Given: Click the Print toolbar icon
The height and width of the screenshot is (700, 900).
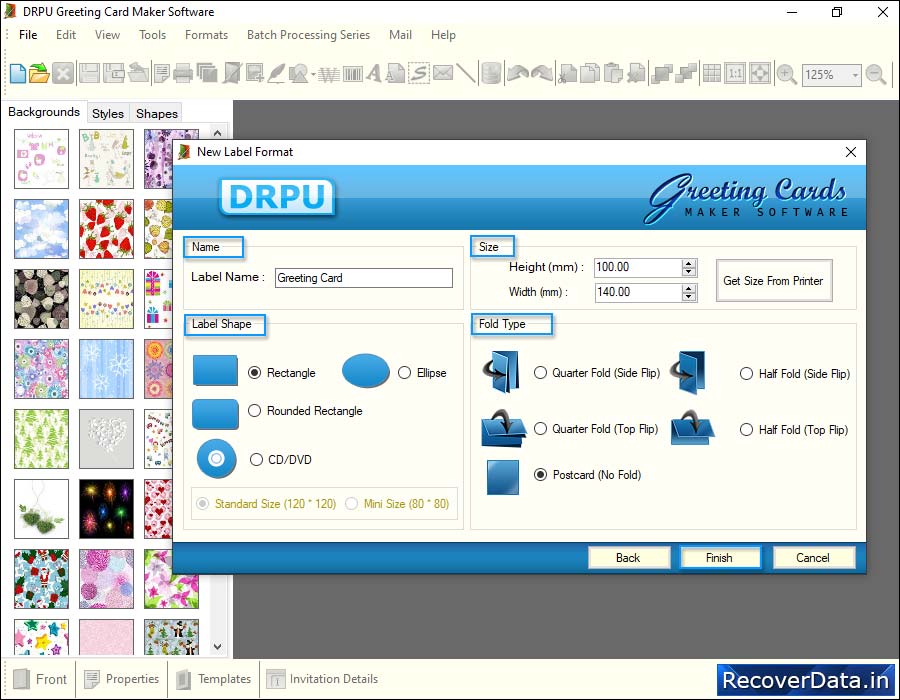Looking at the screenshot, I should point(183,74).
